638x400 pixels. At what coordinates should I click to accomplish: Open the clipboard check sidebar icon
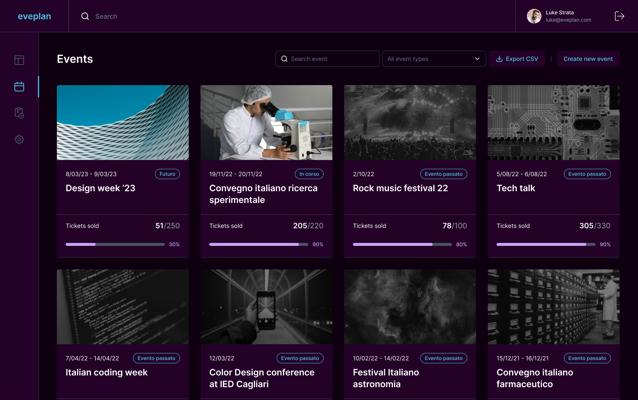click(19, 113)
